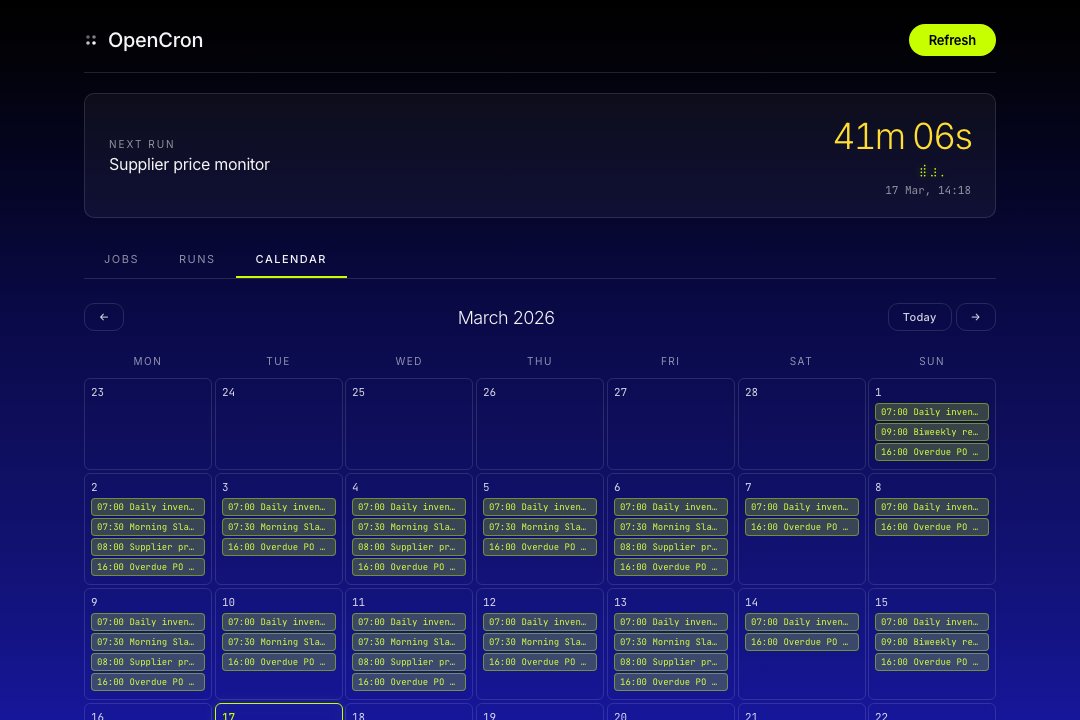1080x720 pixels.
Task: Open 16:00 Overdue PO event on March 1
Action: pos(932,452)
